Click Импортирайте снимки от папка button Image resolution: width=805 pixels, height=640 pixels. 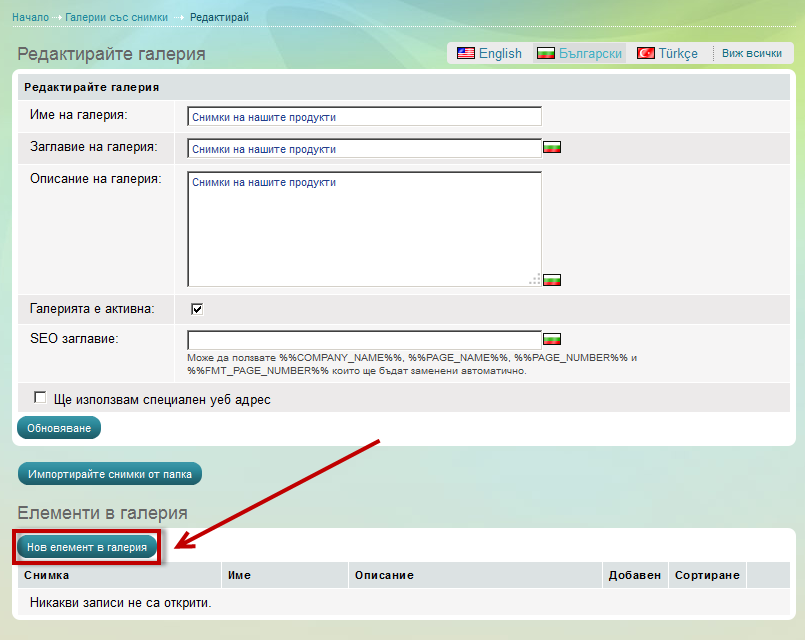point(110,473)
